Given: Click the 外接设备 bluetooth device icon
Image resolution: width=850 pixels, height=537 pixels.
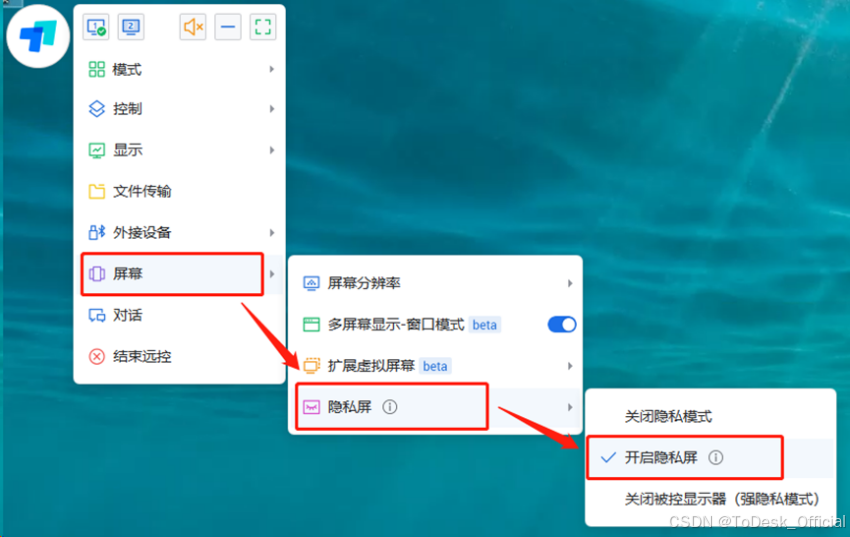Looking at the screenshot, I should 96,232.
